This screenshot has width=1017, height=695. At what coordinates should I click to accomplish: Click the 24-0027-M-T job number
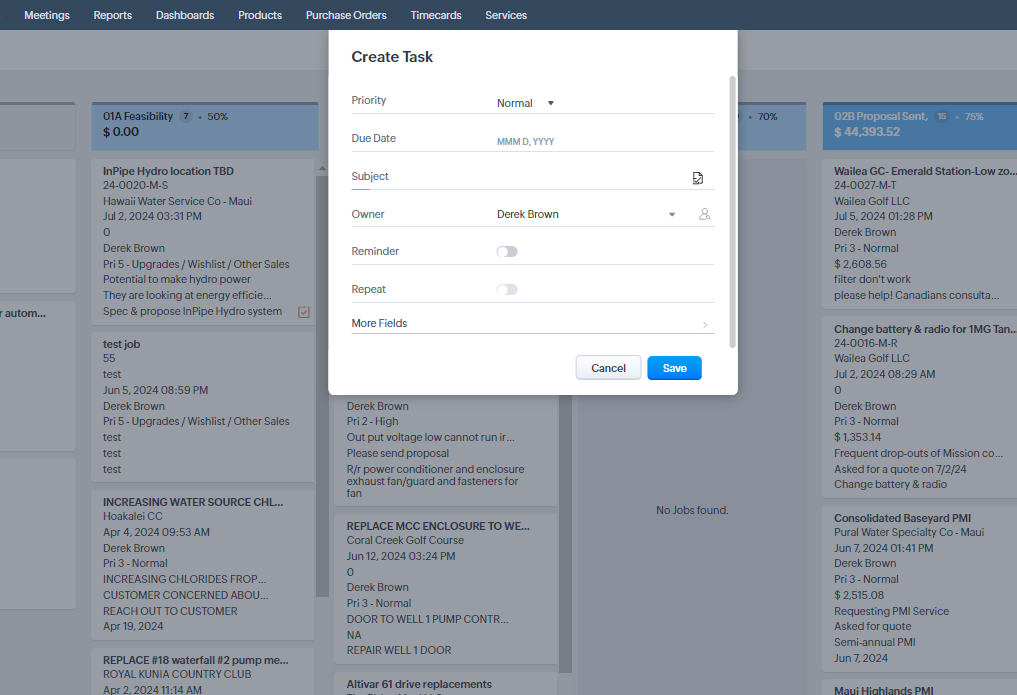coord(865,185)
